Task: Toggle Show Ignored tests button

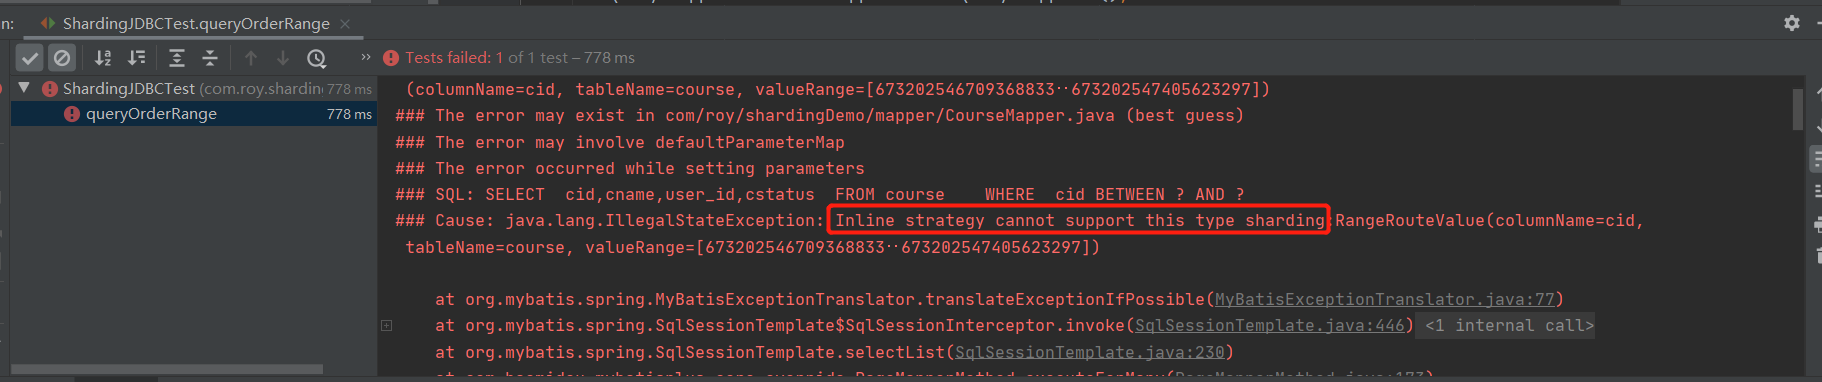Action: pyautogui.click(x=62, y=58)
